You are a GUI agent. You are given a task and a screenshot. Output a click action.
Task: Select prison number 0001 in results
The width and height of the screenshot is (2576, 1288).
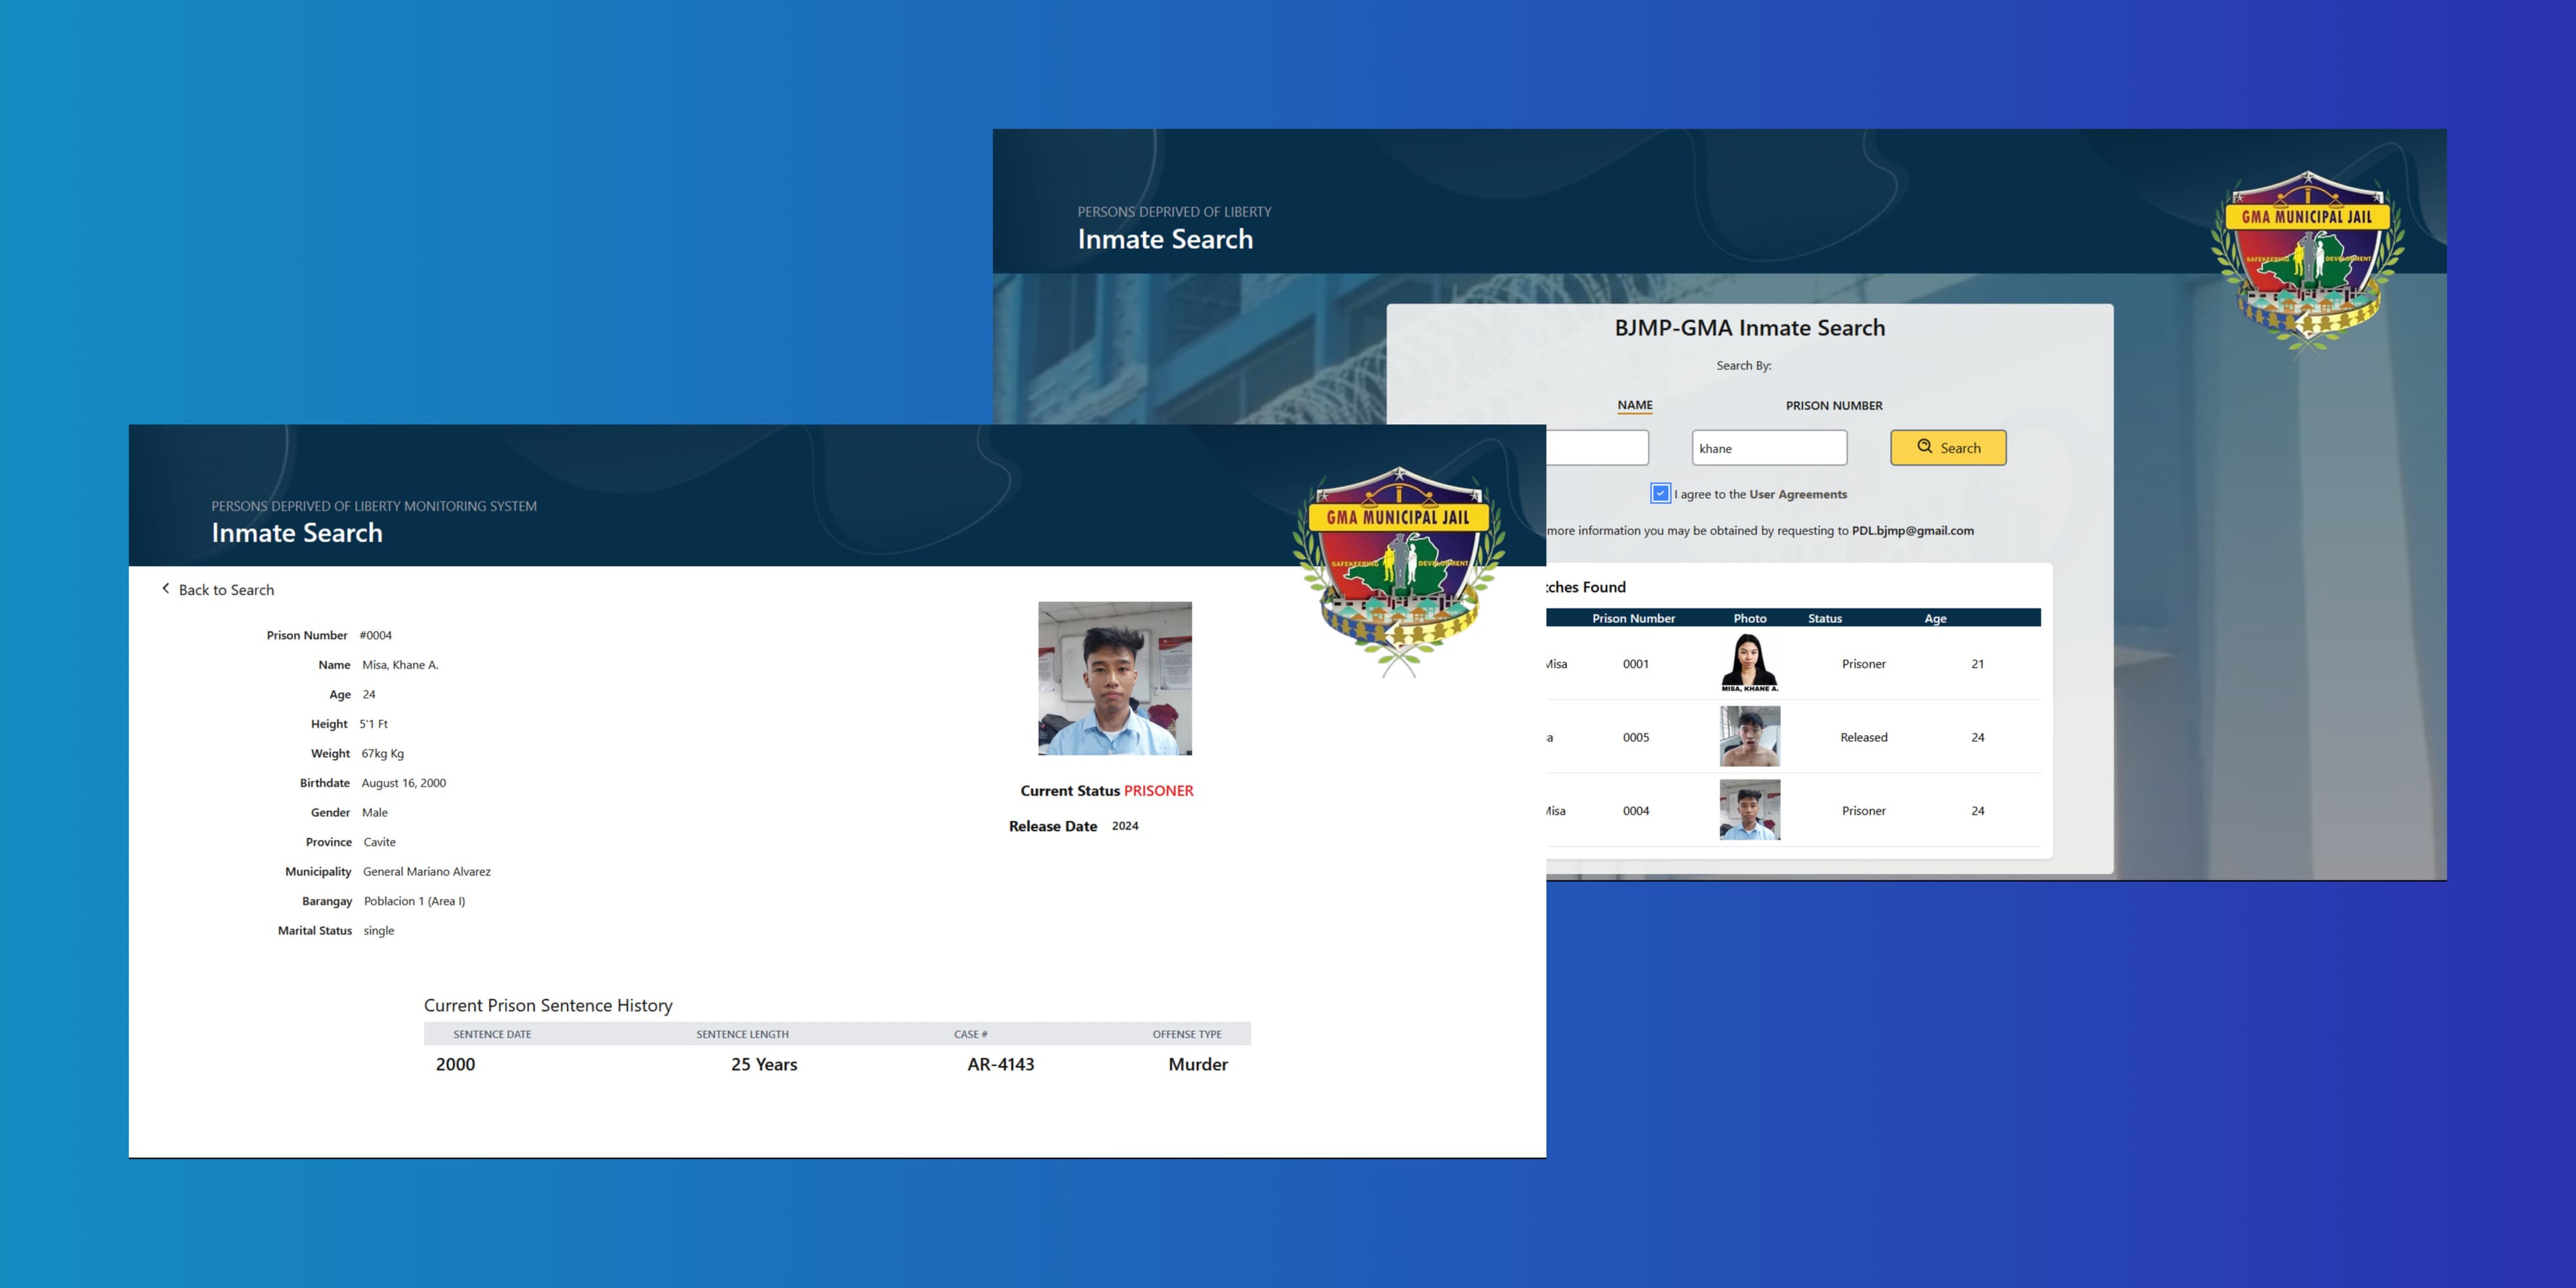coord(1635,664)
